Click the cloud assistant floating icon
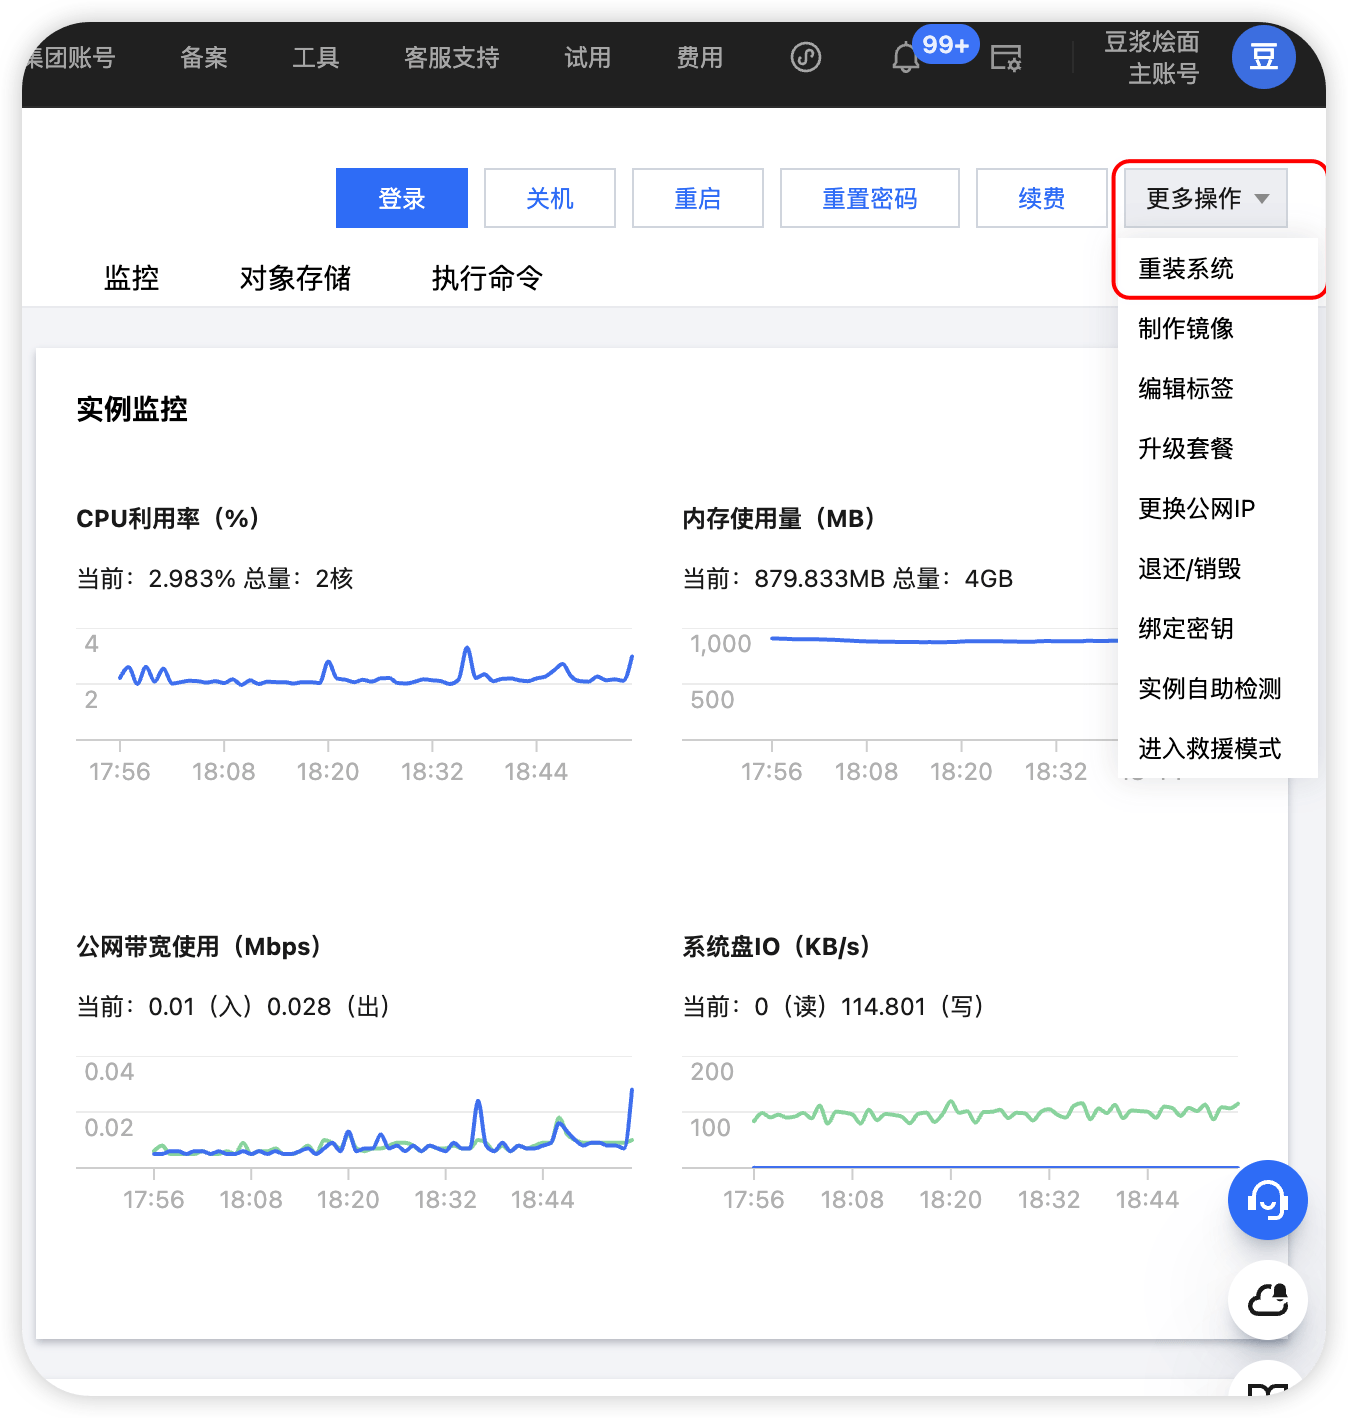 pyautogui.click(x=1267, y=1300)
